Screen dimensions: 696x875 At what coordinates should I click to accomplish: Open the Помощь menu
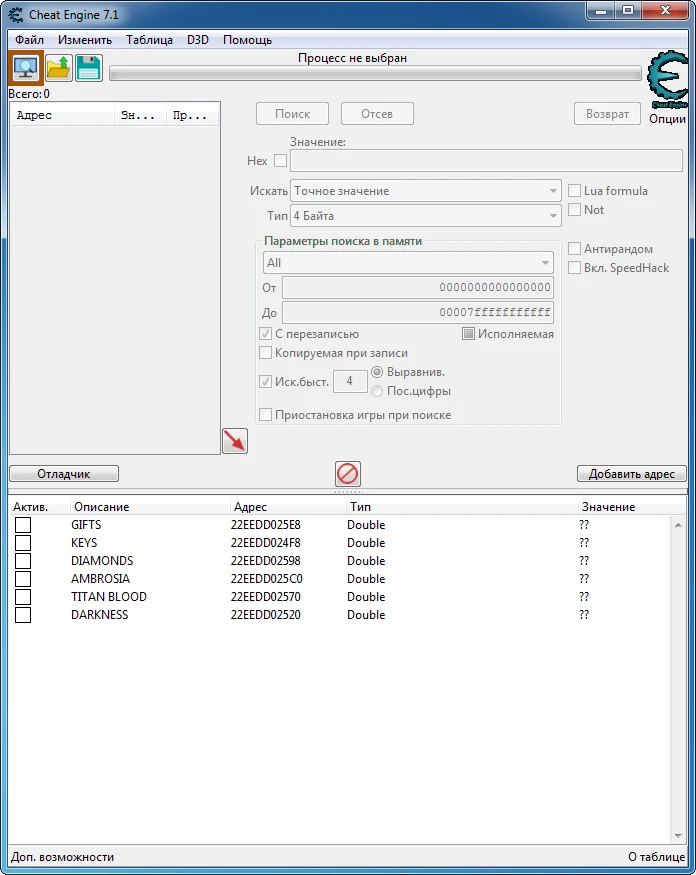click(247, 40)
